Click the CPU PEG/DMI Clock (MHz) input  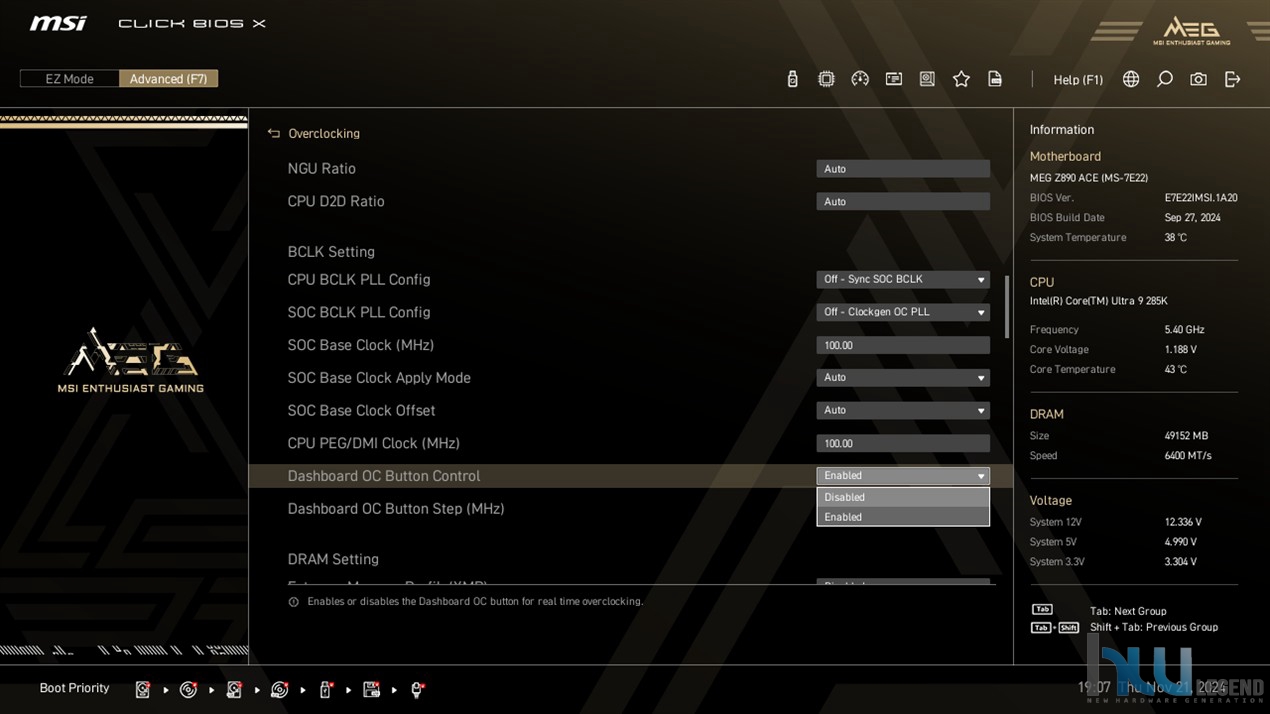pos(903,443)
